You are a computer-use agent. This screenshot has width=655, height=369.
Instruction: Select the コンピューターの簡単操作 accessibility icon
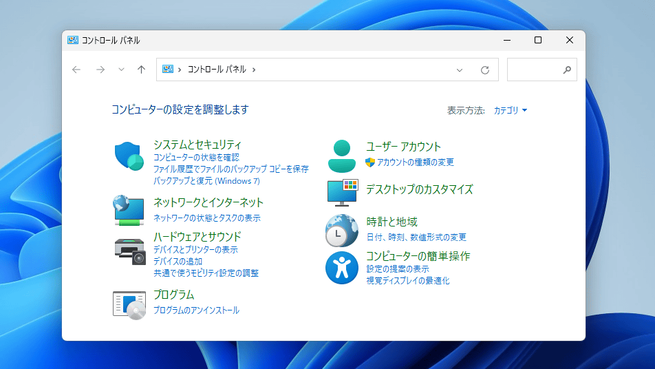coord(342,268)
